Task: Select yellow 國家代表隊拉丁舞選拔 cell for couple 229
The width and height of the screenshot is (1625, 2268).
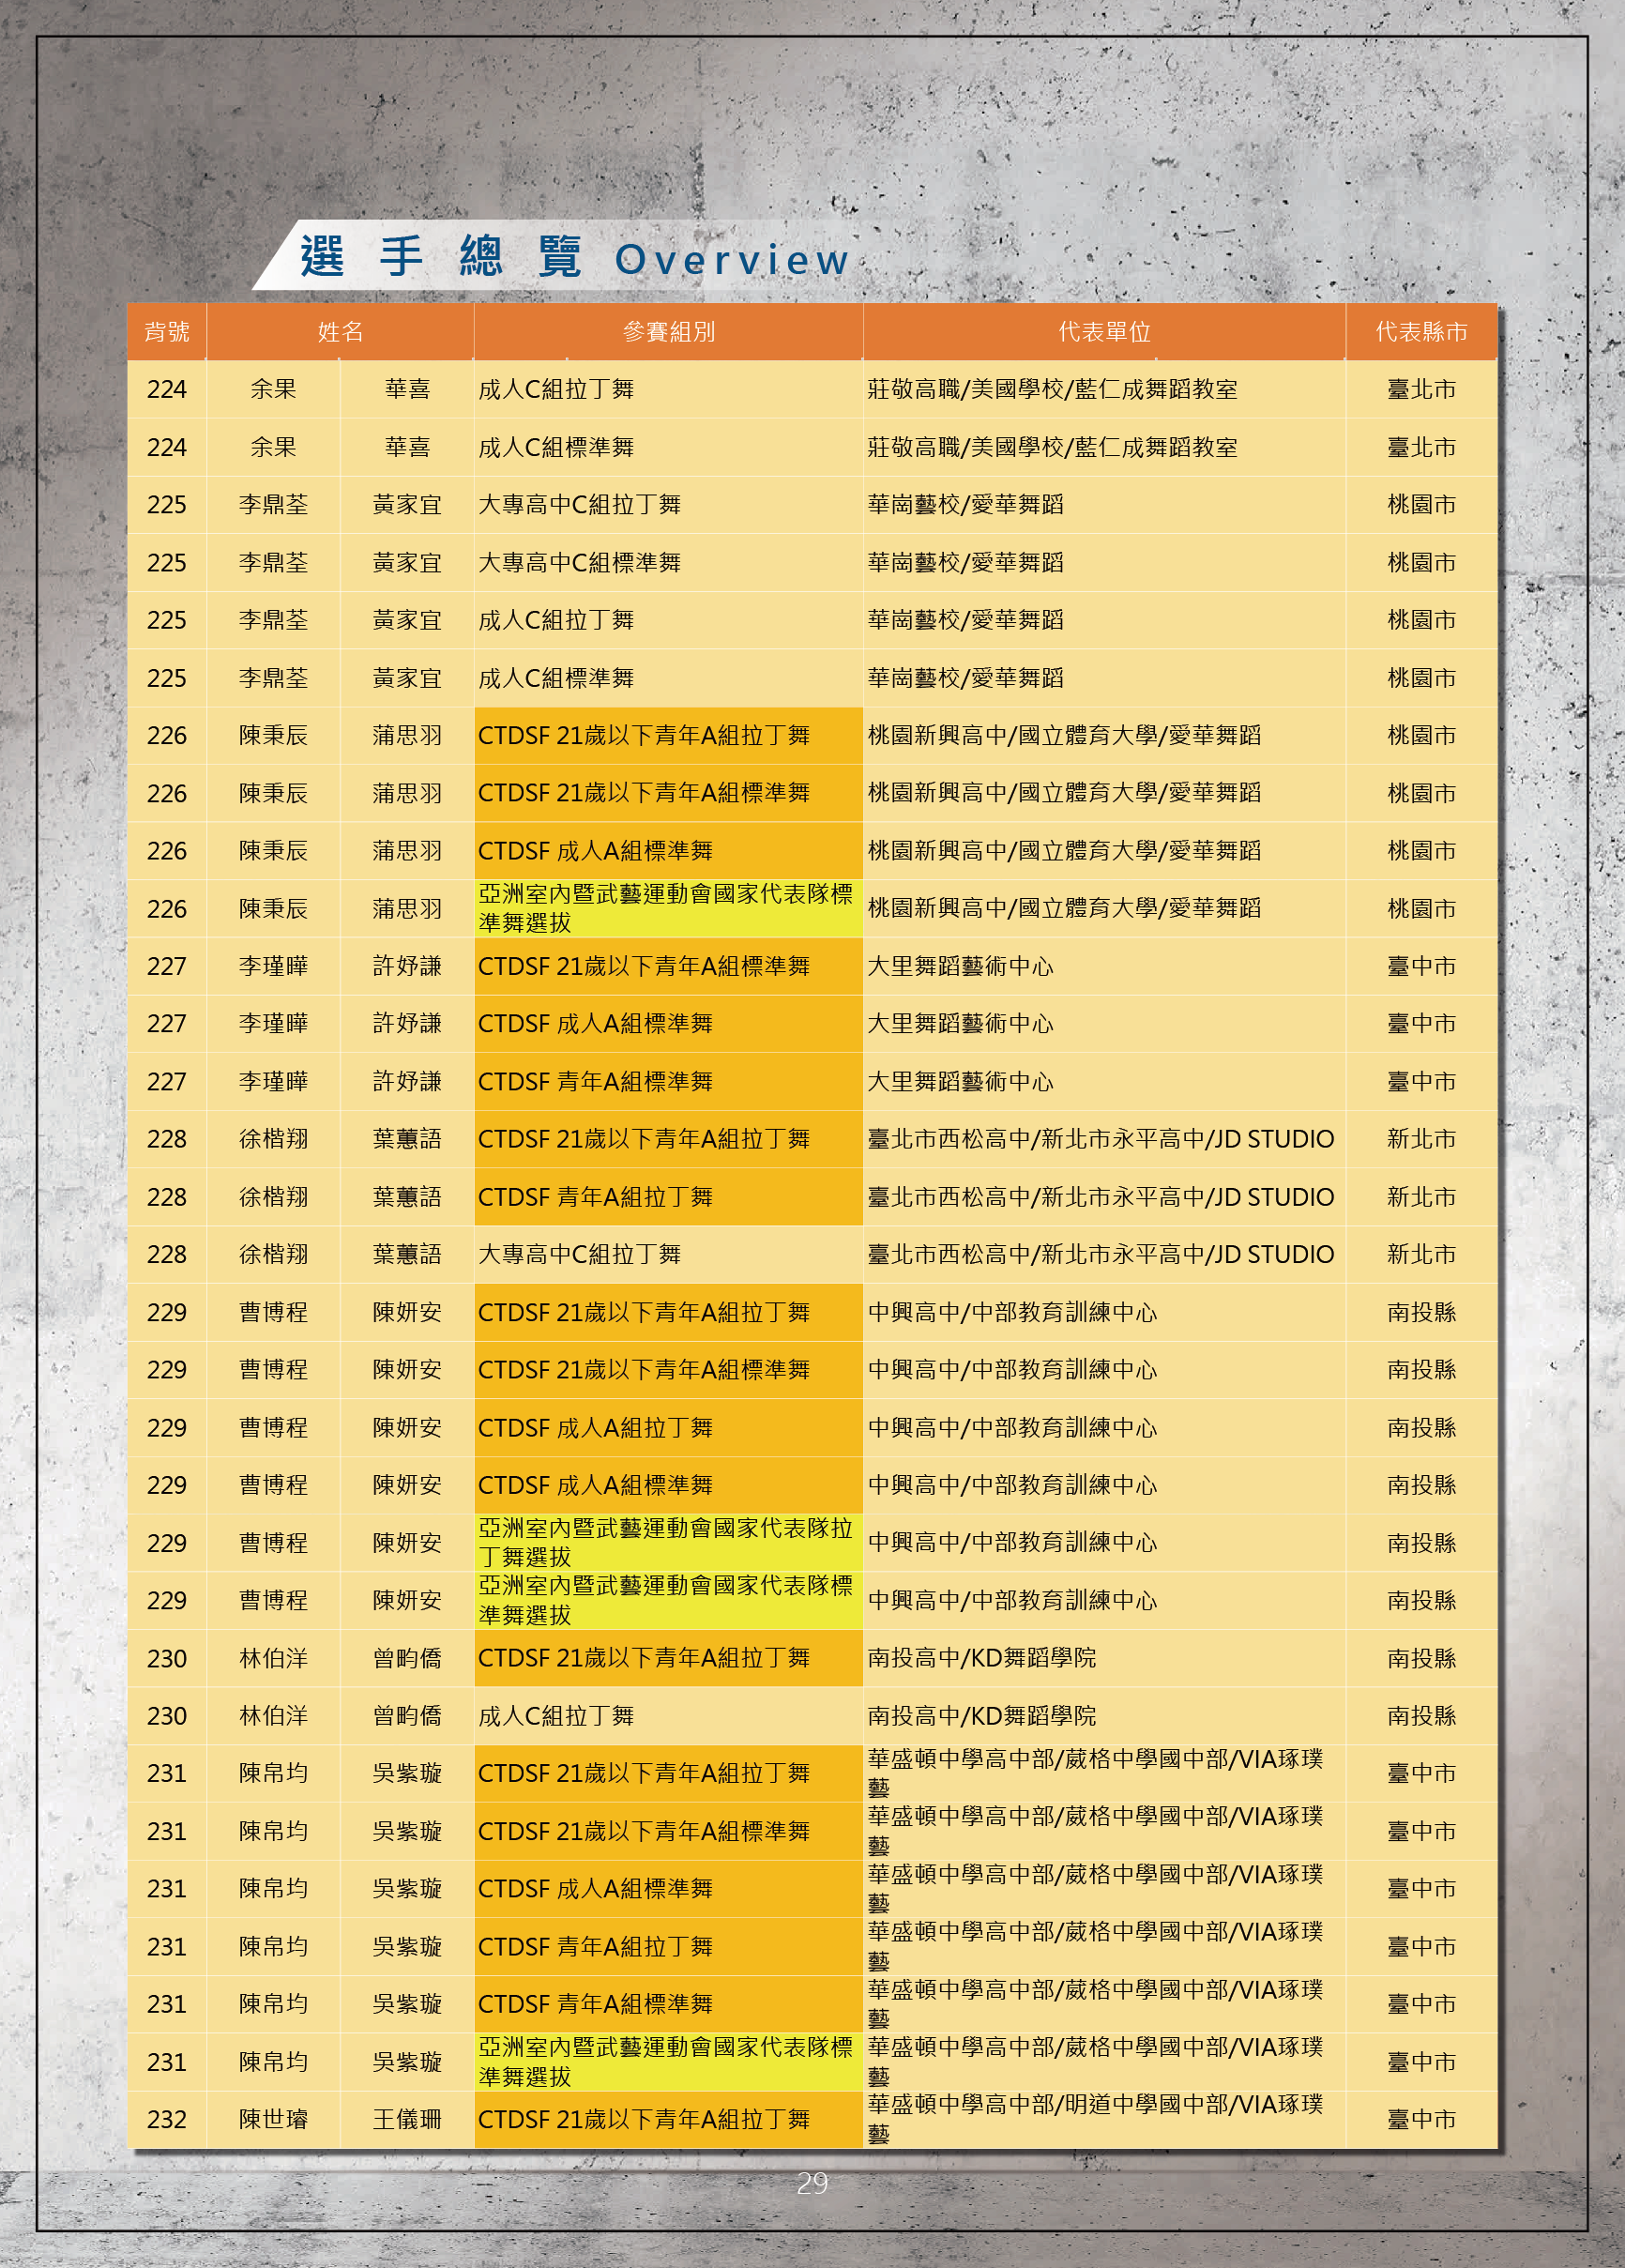Action: point(668,1543)
